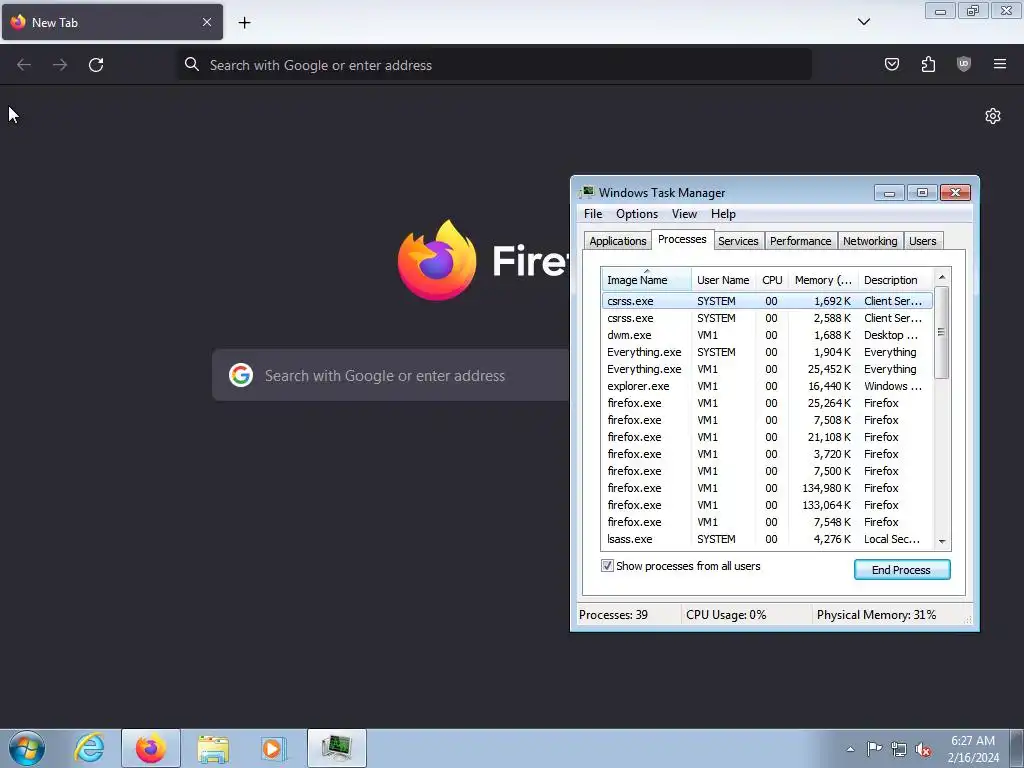Select the New Tab browser tab
The image size is (1024, 768).
coord(112,22)
